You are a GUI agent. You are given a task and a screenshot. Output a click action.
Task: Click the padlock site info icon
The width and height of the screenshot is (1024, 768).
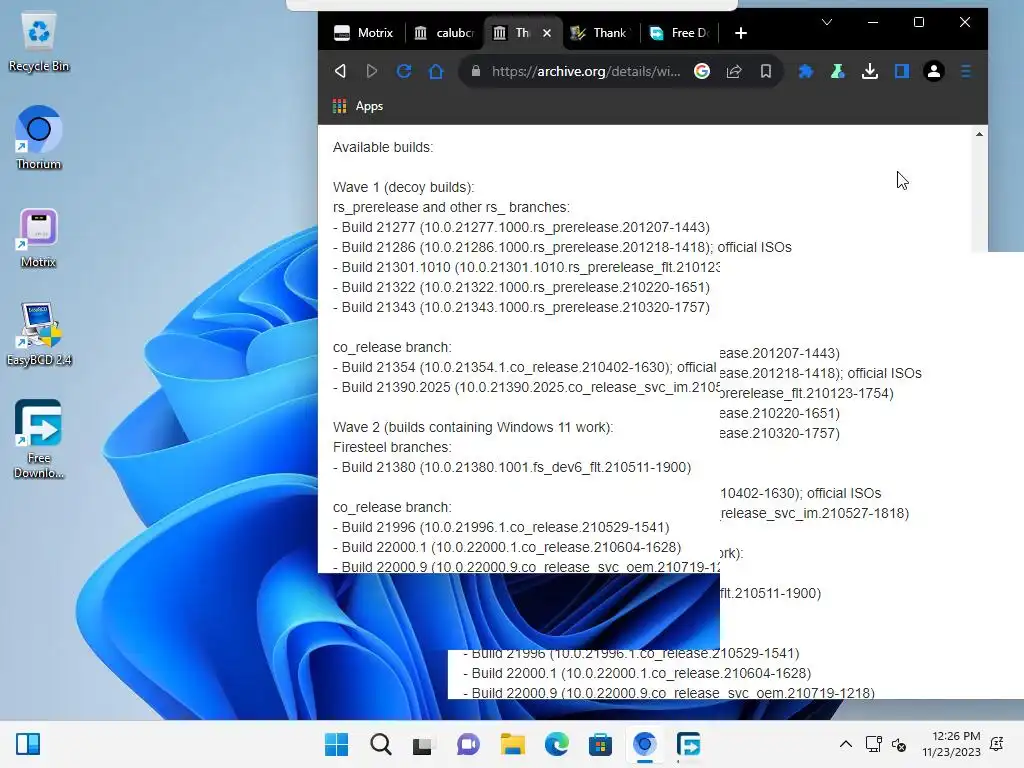point(475,71)
